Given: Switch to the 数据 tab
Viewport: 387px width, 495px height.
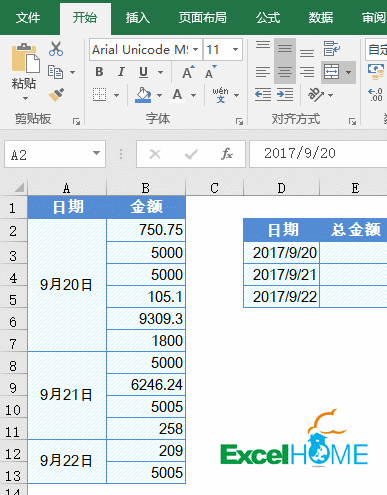Looking at the screenshot, I should (x=321, y=18).
